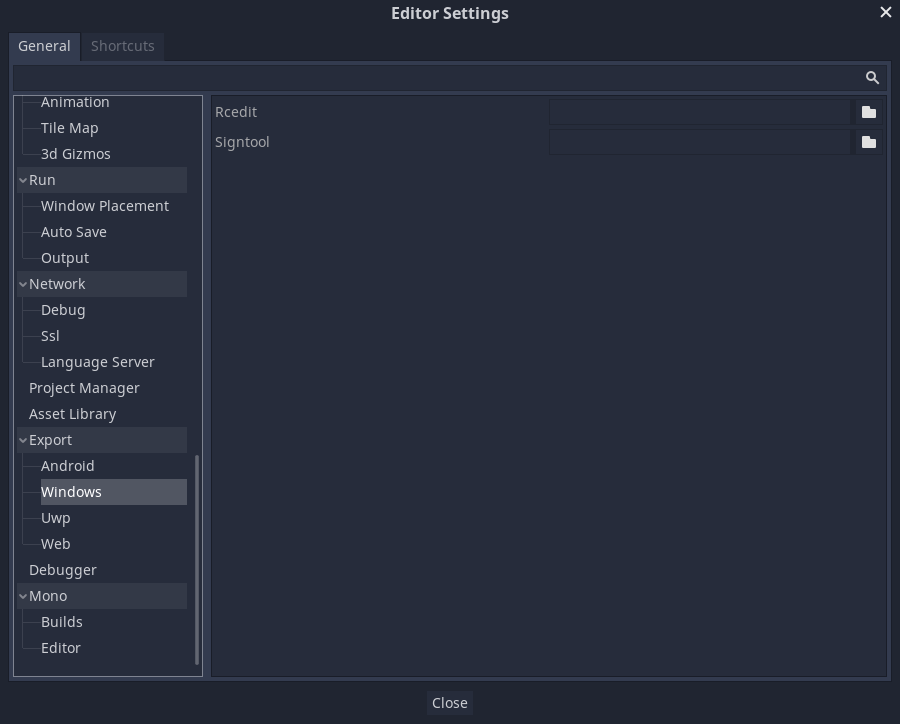Screen dimensions: 900x724
Task: Select Window Placement under Run
Action: [104, 206]
